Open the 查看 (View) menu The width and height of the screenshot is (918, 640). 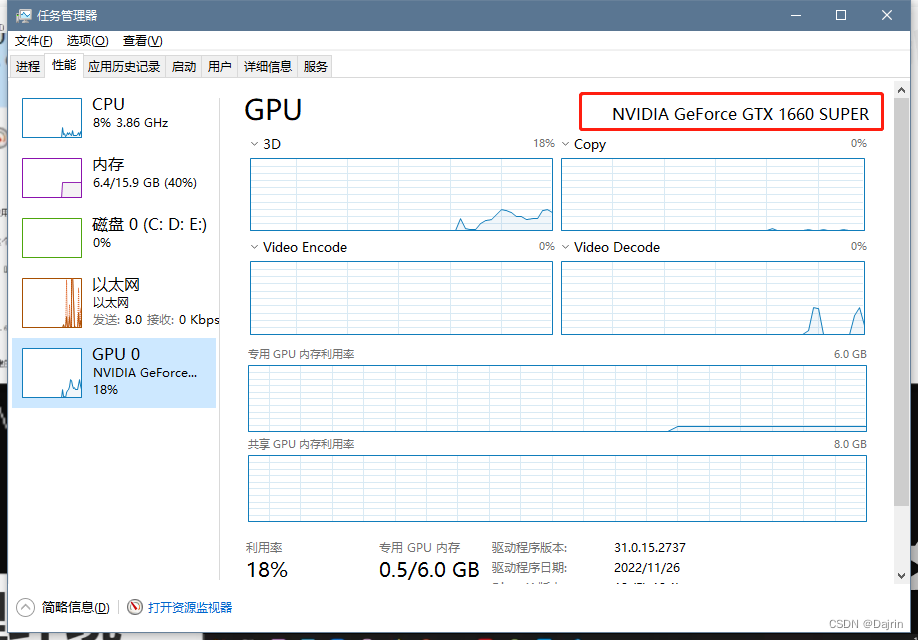point(142,41)
